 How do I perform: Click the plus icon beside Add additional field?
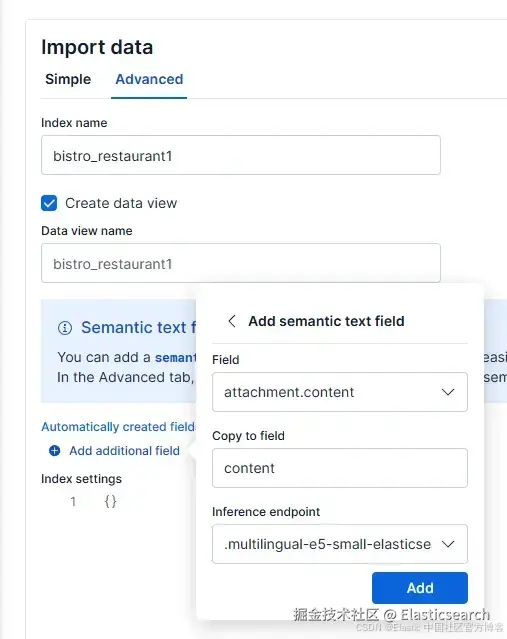55,451
